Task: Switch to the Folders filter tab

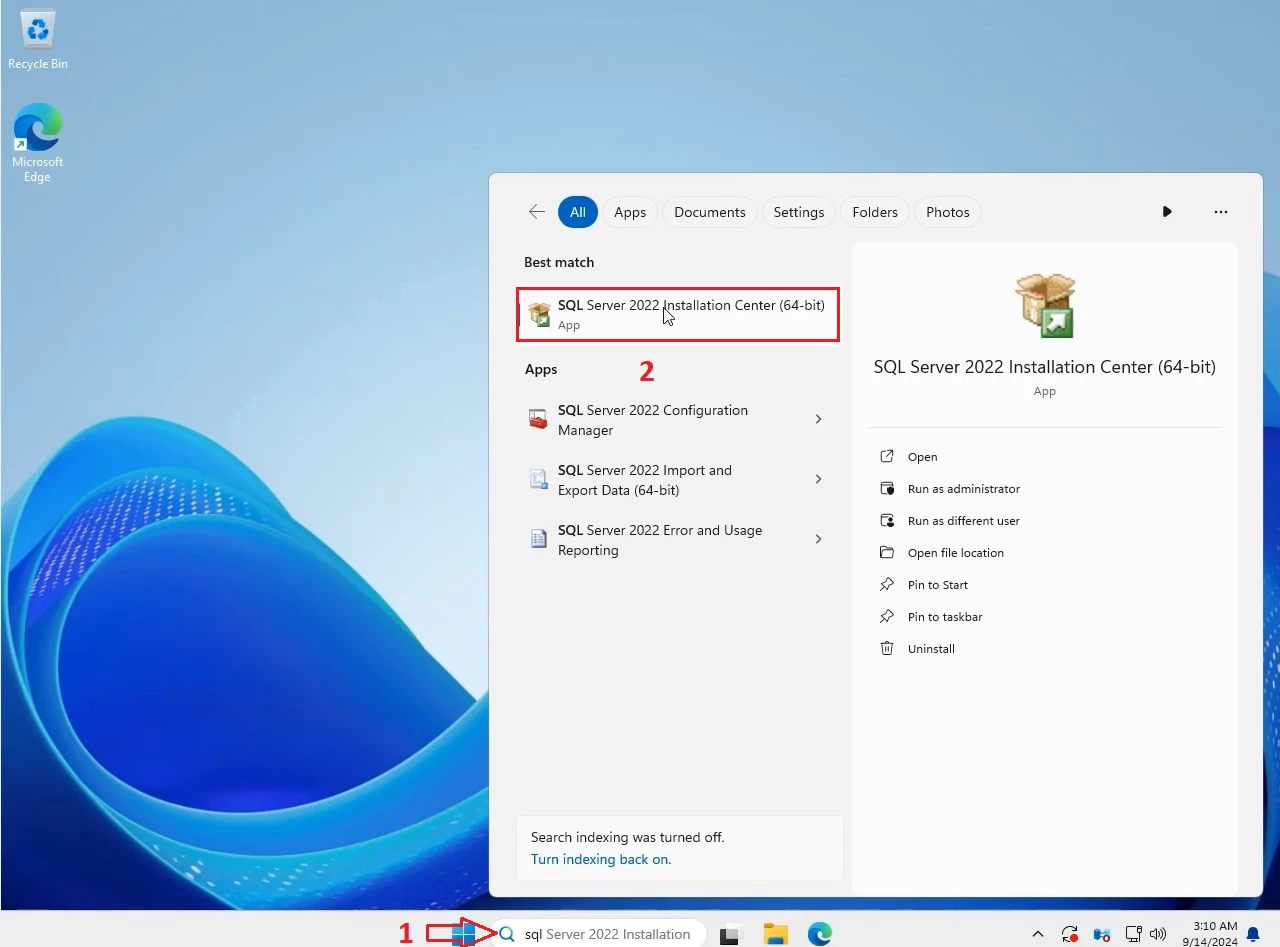Action: (x=875, y=212)
